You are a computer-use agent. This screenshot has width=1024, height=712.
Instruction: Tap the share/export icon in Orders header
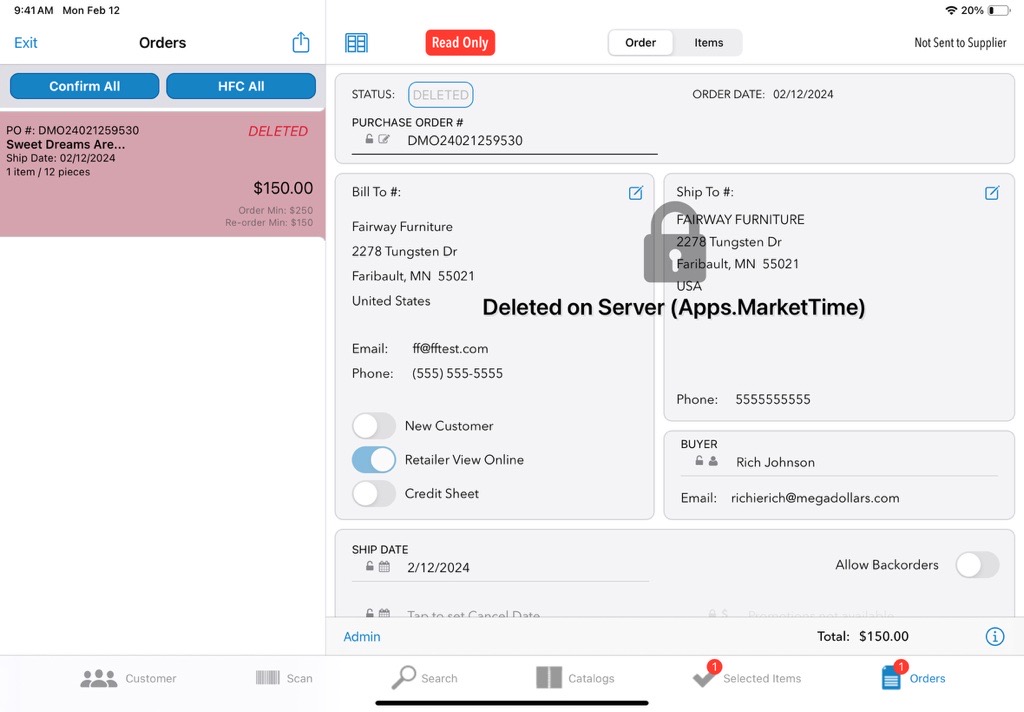(300, 42)
